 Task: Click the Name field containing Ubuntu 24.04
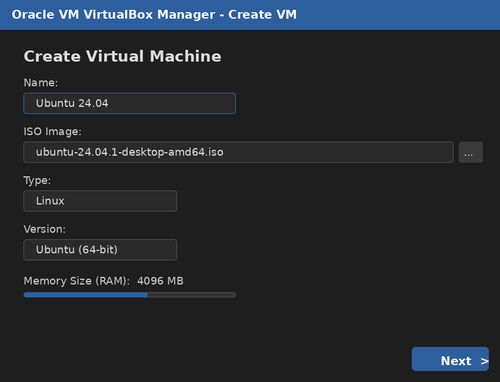click(x=130, y=103)
